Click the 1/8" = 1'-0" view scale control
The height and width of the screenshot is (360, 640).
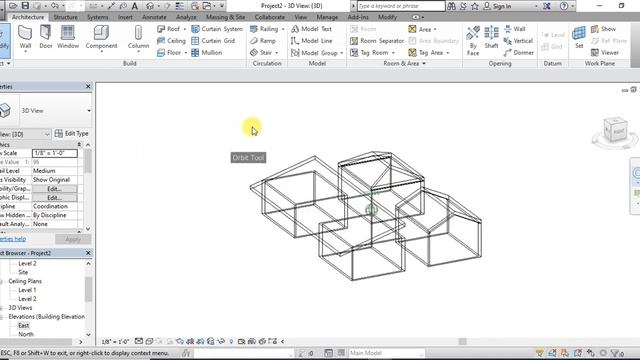pyautogui.click(x=116, y=342)
